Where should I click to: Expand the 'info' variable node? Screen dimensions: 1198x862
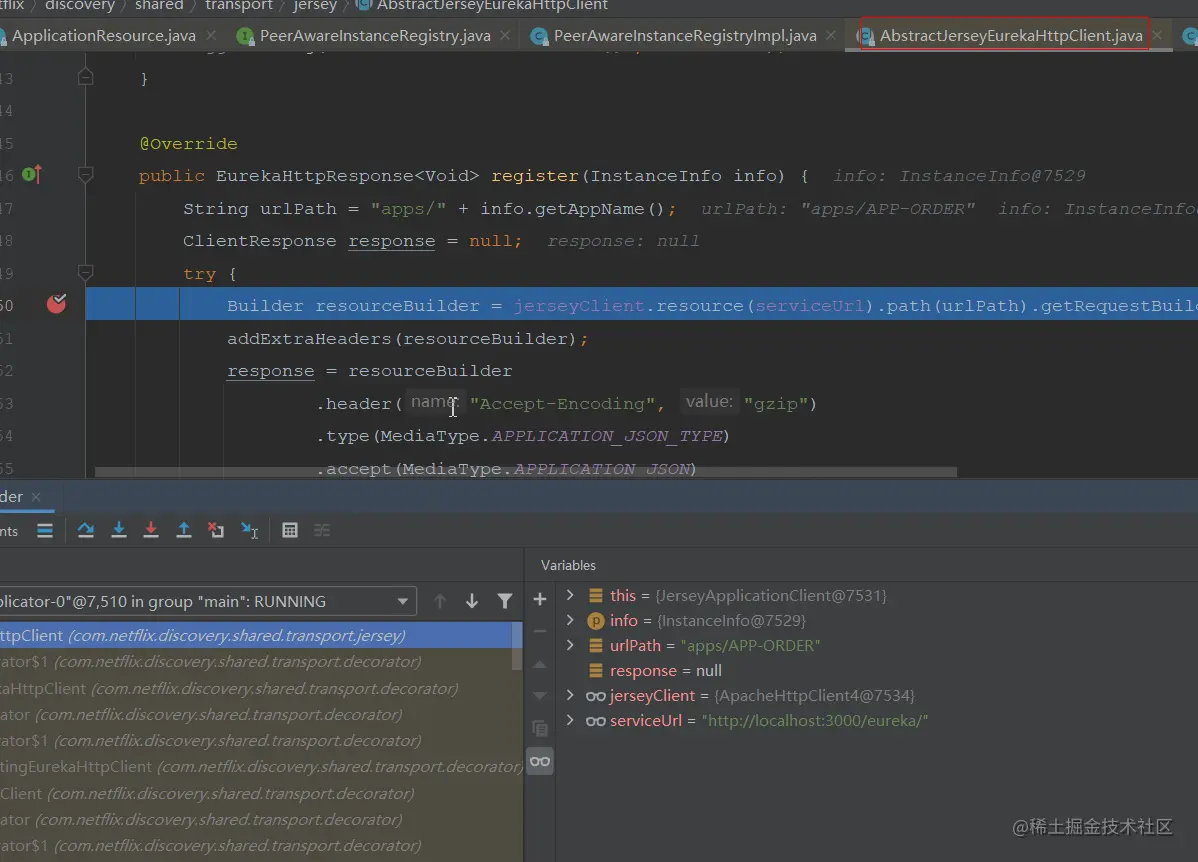coord(570,620)
